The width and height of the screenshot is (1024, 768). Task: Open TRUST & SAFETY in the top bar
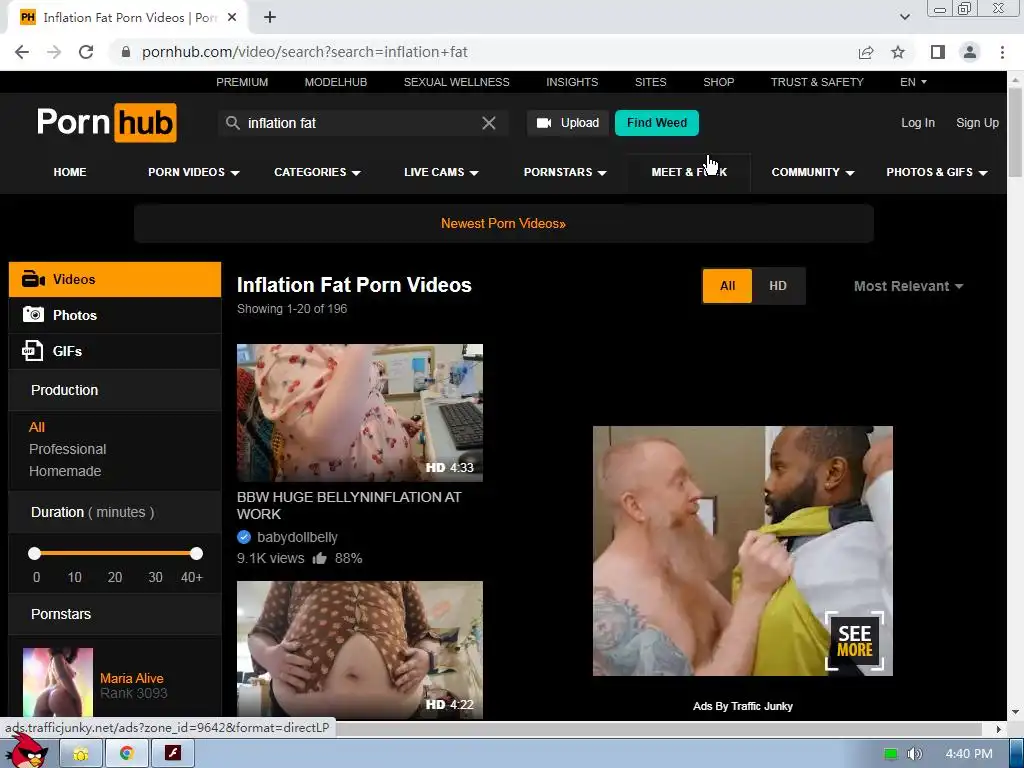817,82
